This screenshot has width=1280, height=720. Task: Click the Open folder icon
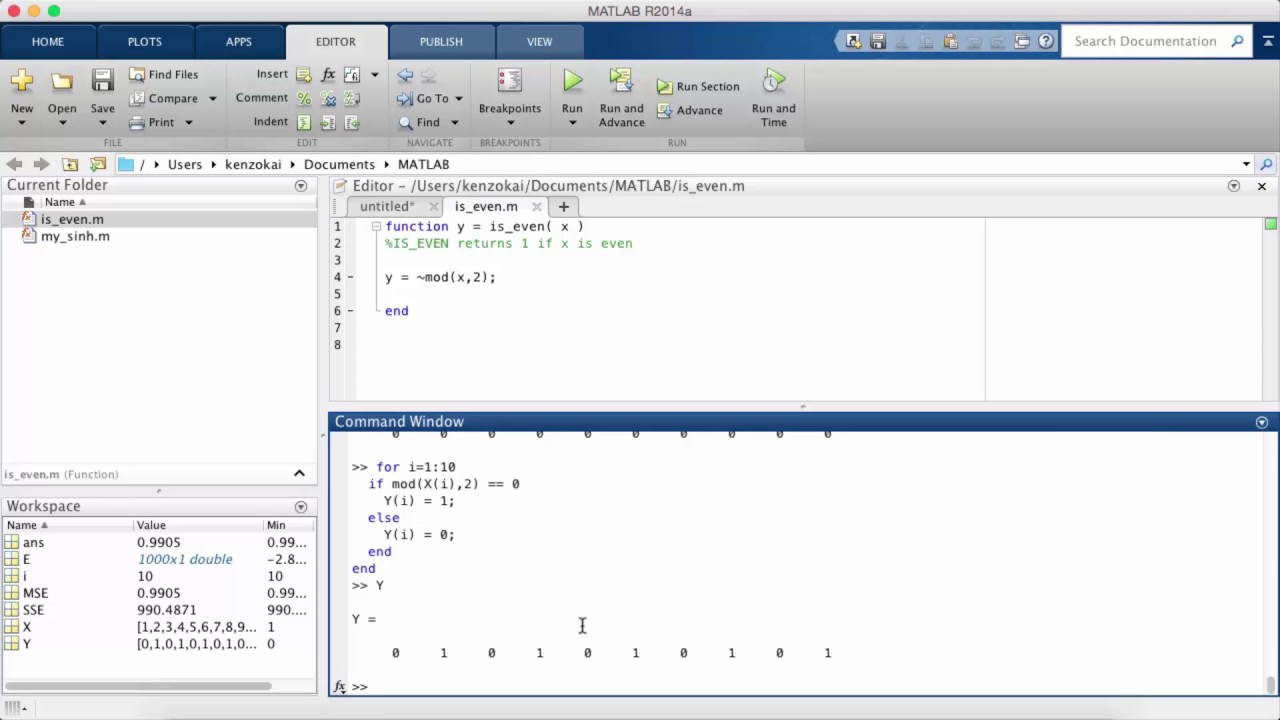pos(62,81)
